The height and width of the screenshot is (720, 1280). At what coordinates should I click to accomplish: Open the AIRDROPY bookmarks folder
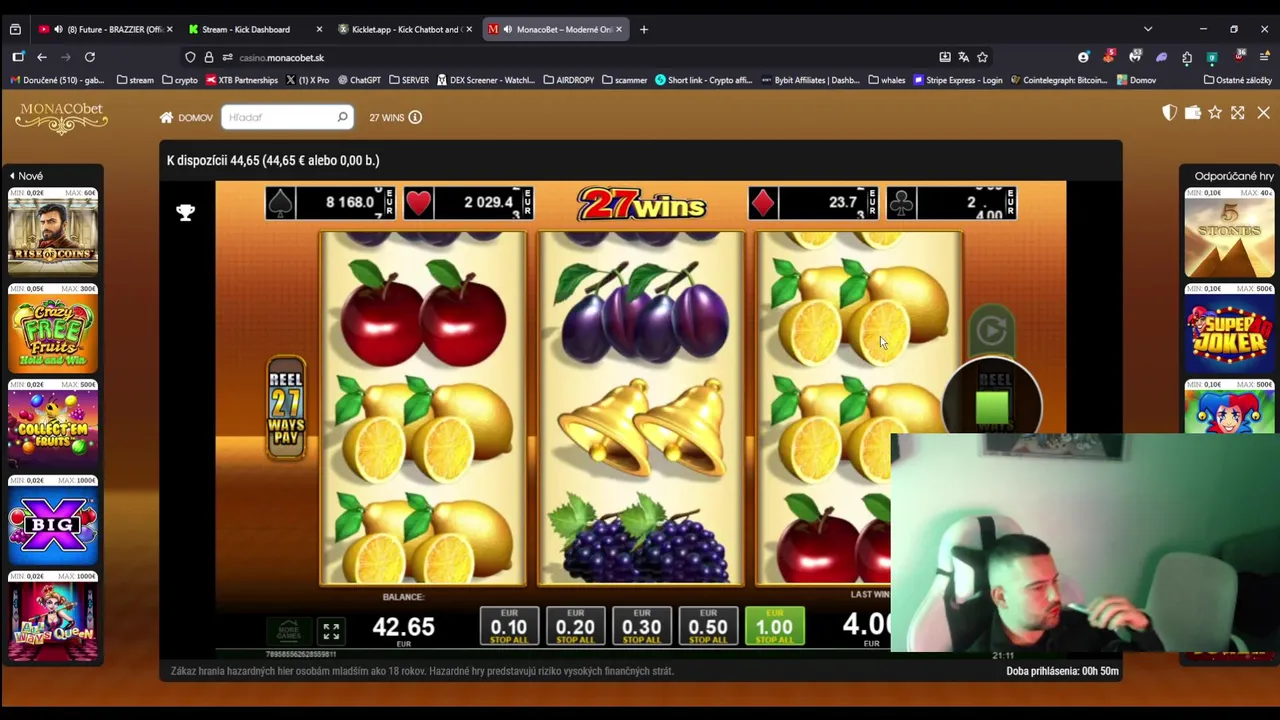pyautogui.click(x=569, y=80)
